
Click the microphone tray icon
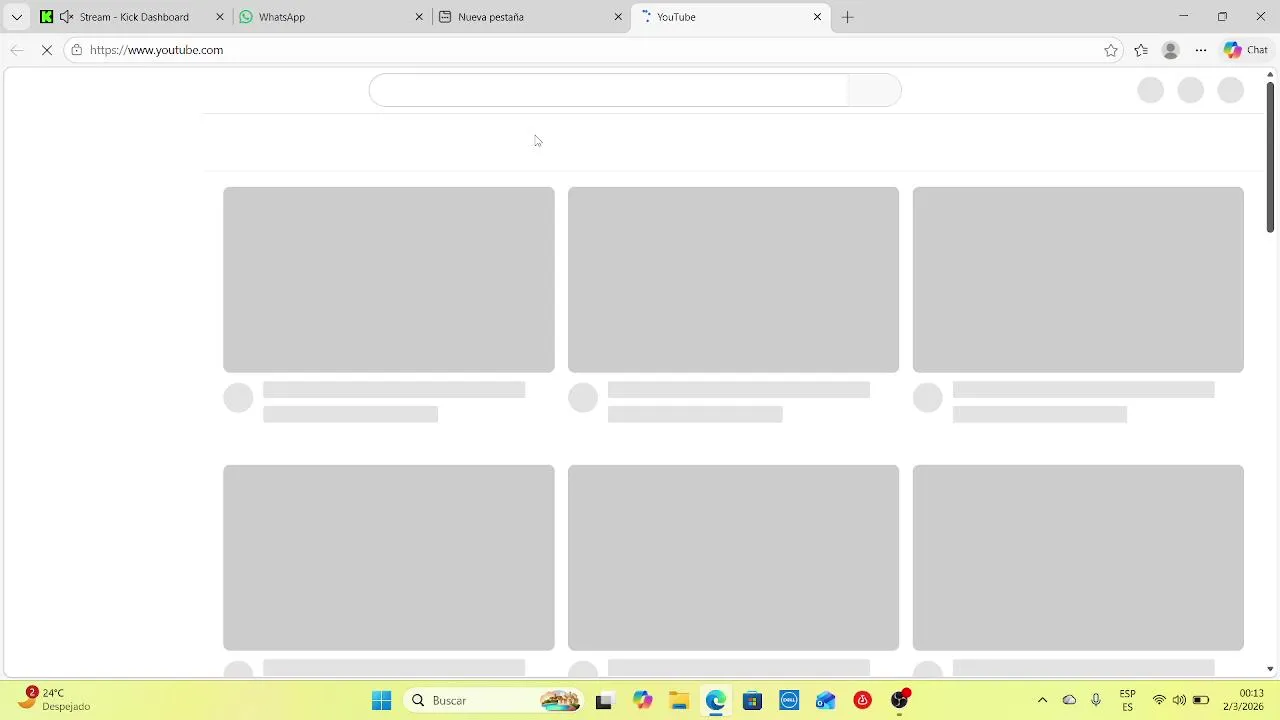point(1096,700)
